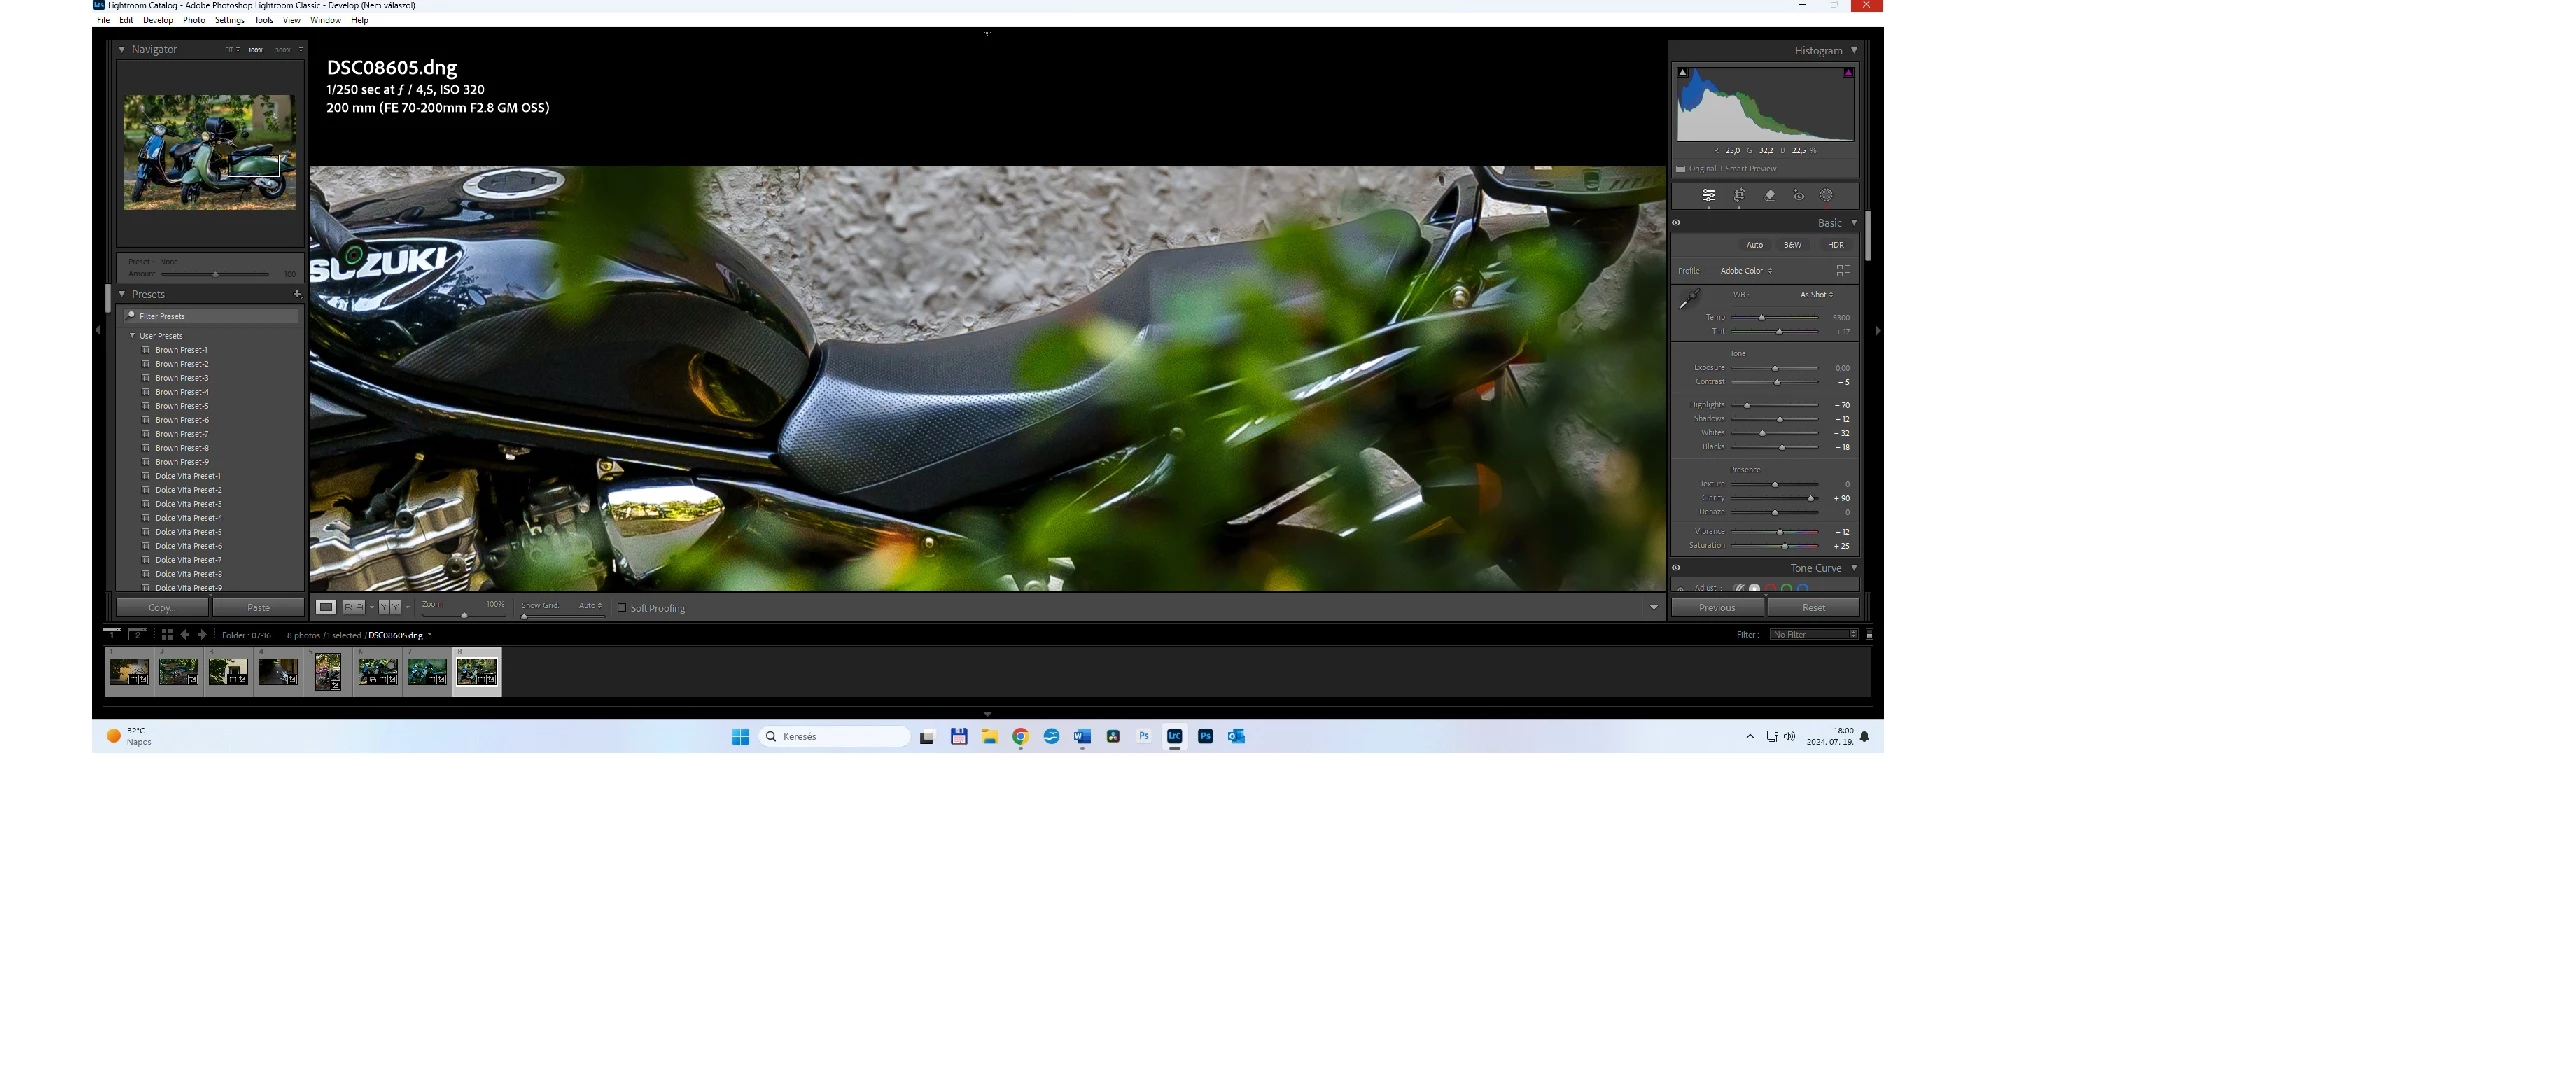This screenshot has width=2560, height=1080.
Task: Select the Crop and rotate tool
Action: (1739, 196)
